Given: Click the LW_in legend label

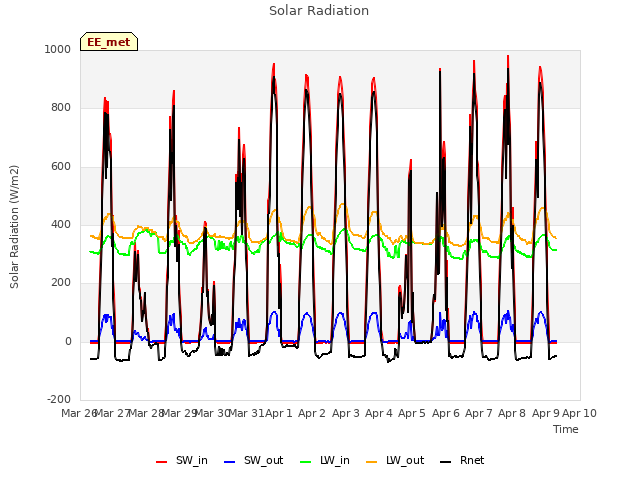Looking at the screenshot, I should coord(335,460).
